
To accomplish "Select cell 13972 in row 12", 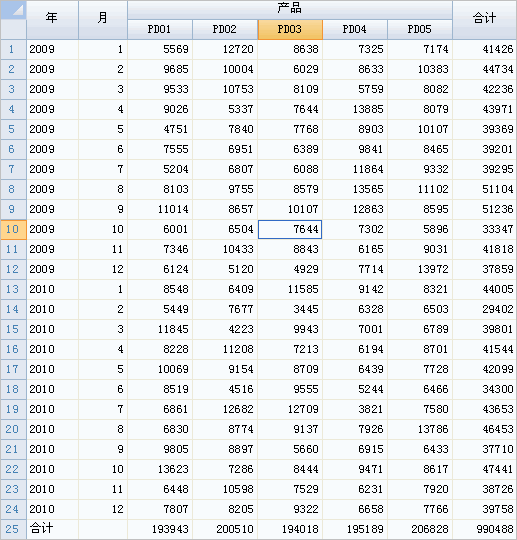I will tap(420, 269).
